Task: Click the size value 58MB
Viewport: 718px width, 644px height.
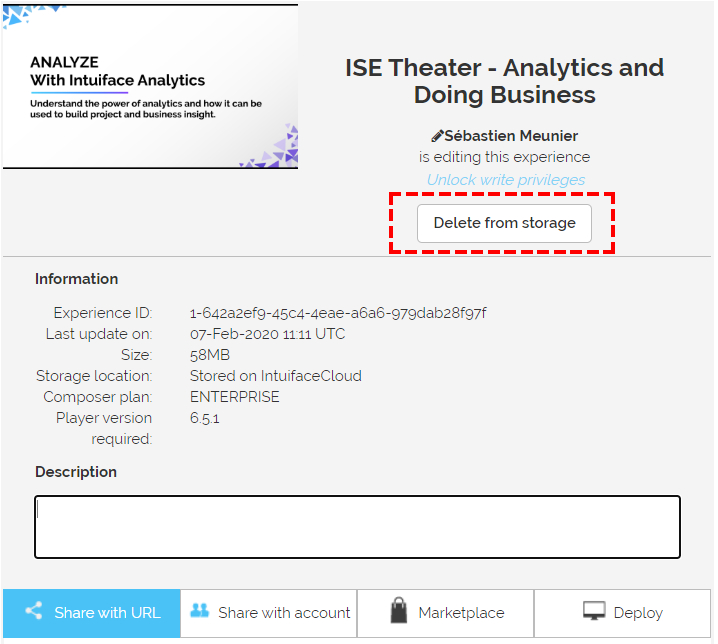Action: (x=210, y=355)
